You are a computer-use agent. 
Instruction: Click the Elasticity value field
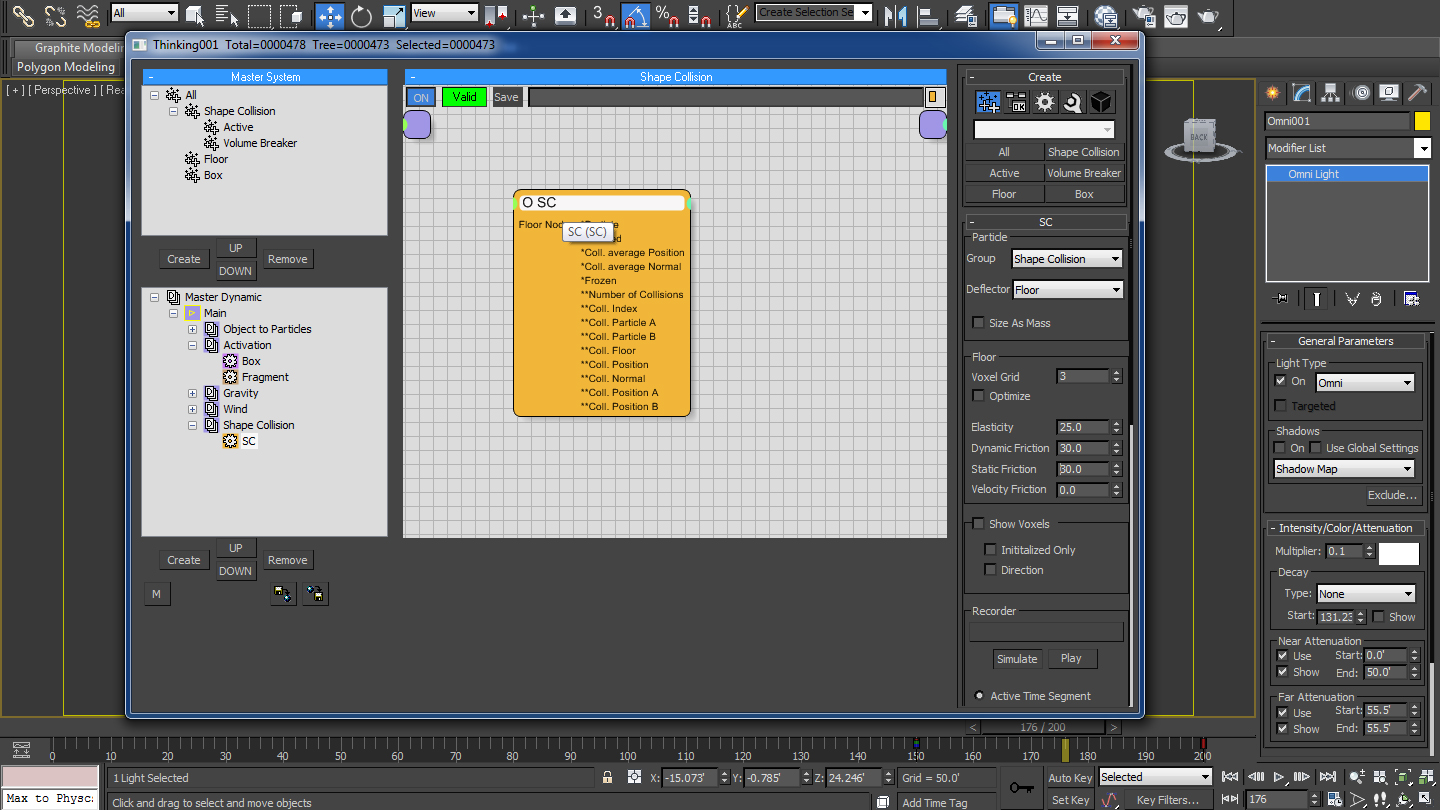[x=1083, y=427]
